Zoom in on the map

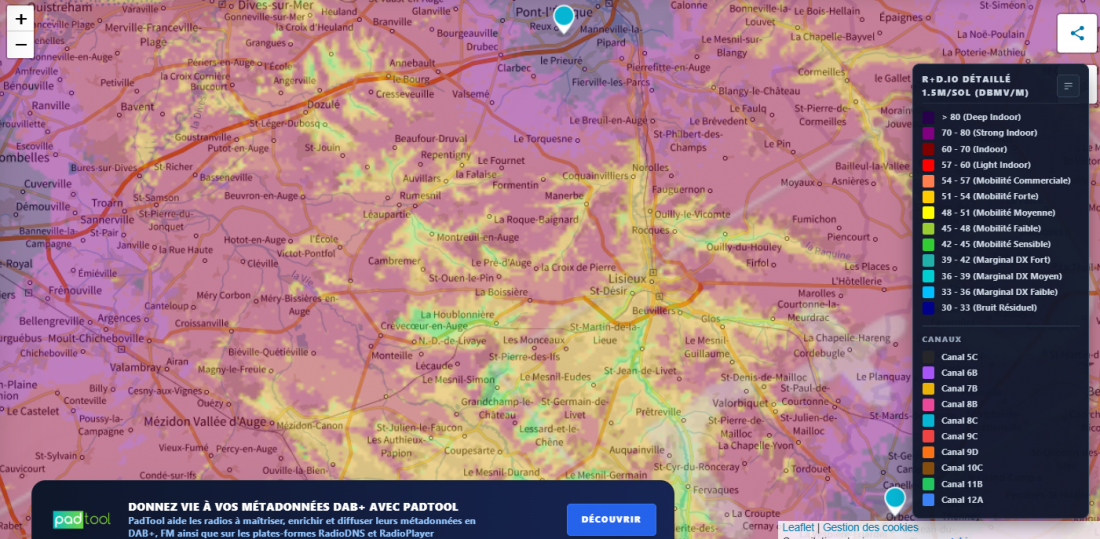tap(21, 19)
